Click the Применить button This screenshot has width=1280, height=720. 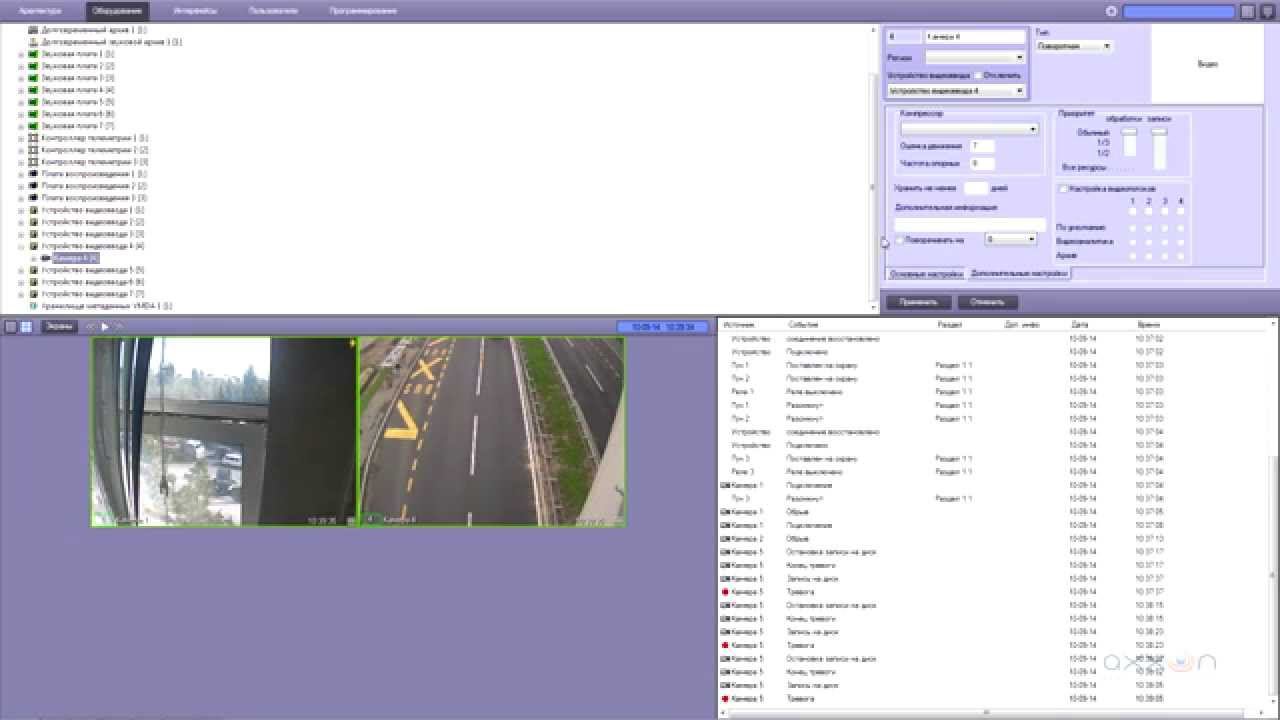(x=918, y=302)
